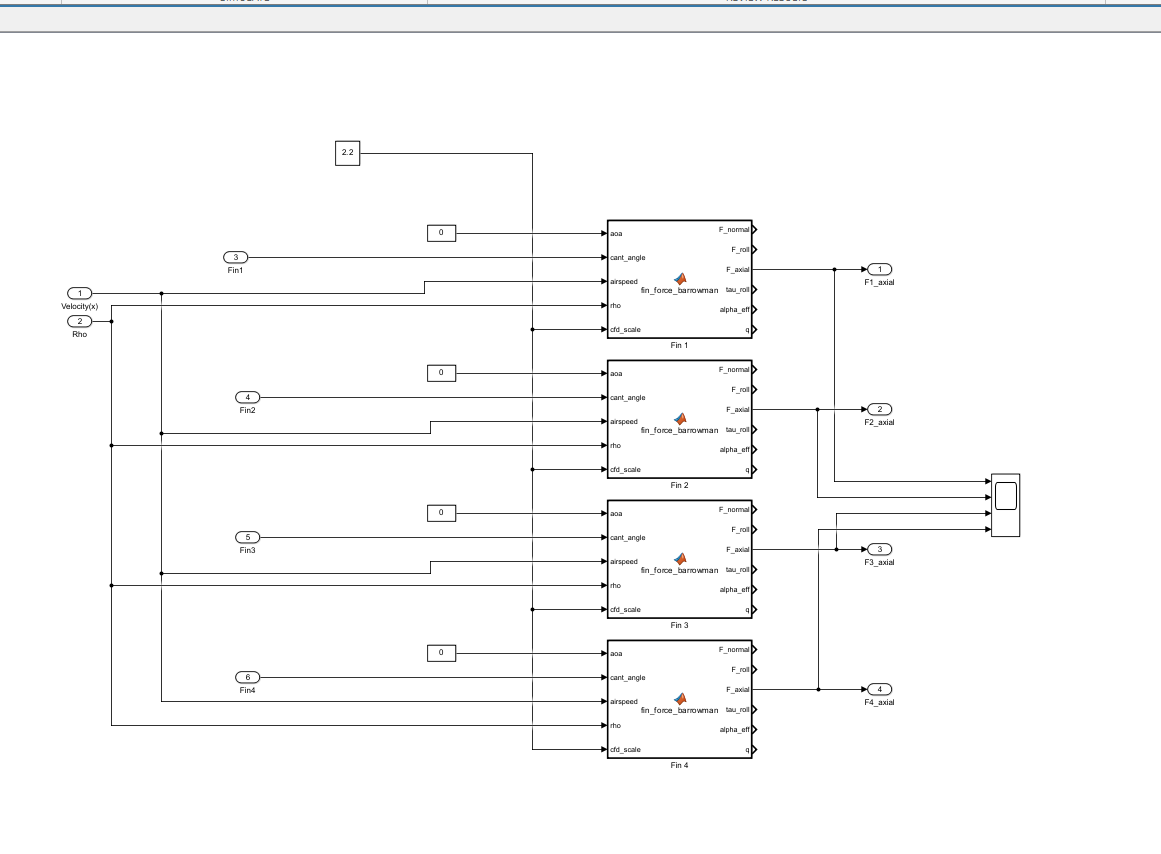
Task: Click the F_normal output port of Fin 1
Action: [x=755, y=230]
